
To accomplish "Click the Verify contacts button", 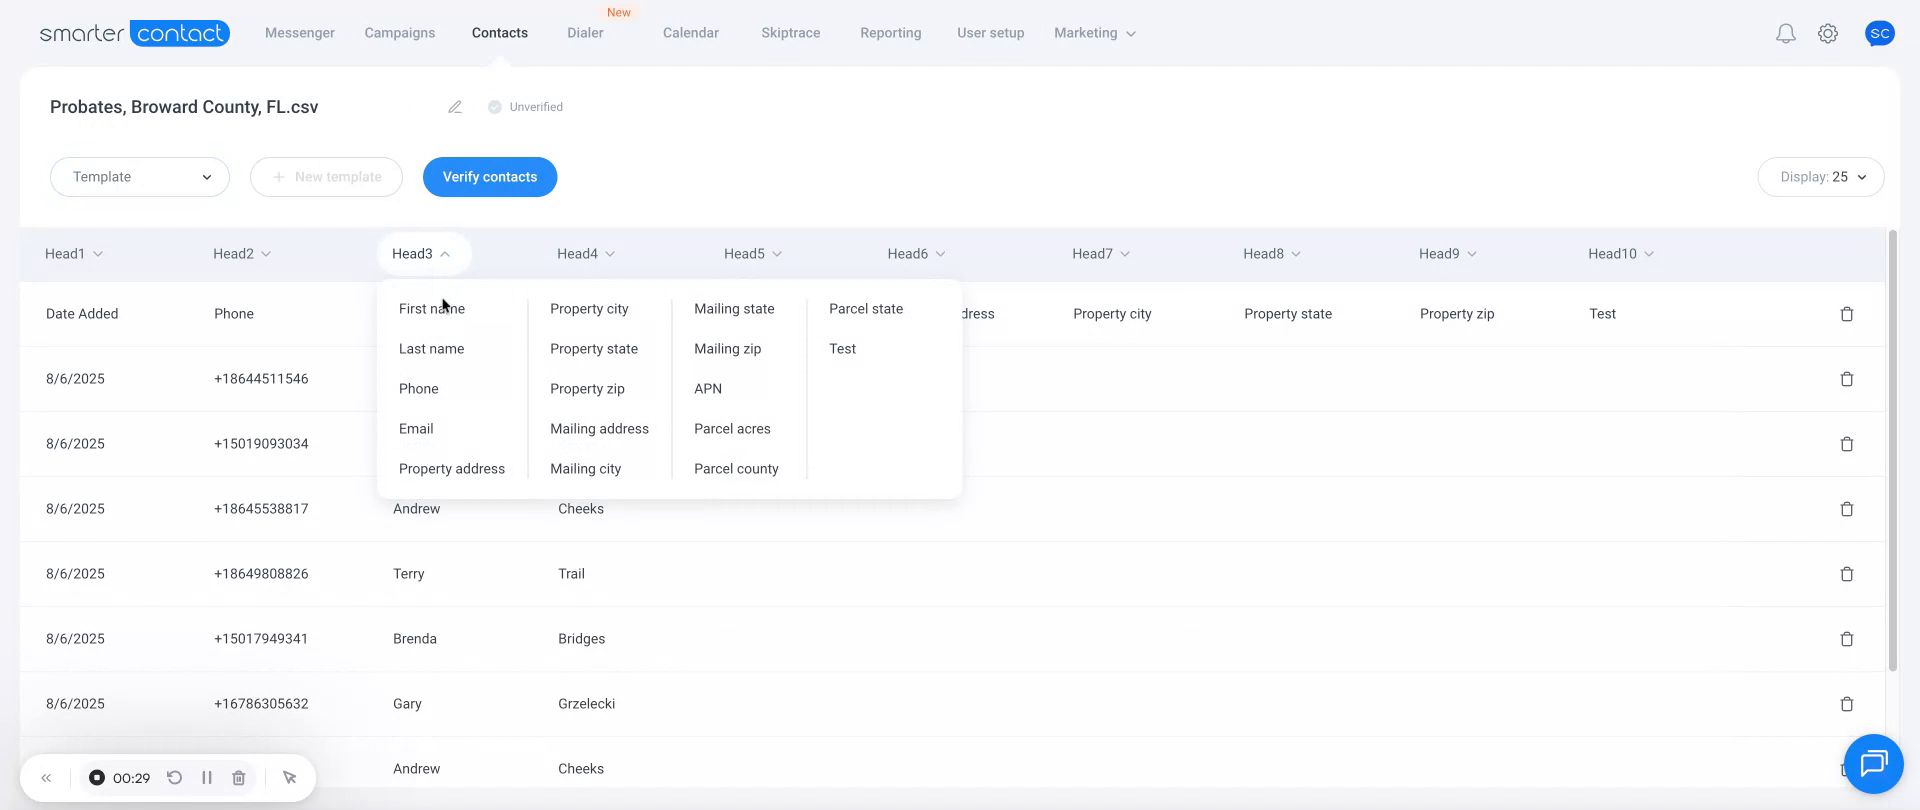I will pyautogui.click(x=490, y=177).
